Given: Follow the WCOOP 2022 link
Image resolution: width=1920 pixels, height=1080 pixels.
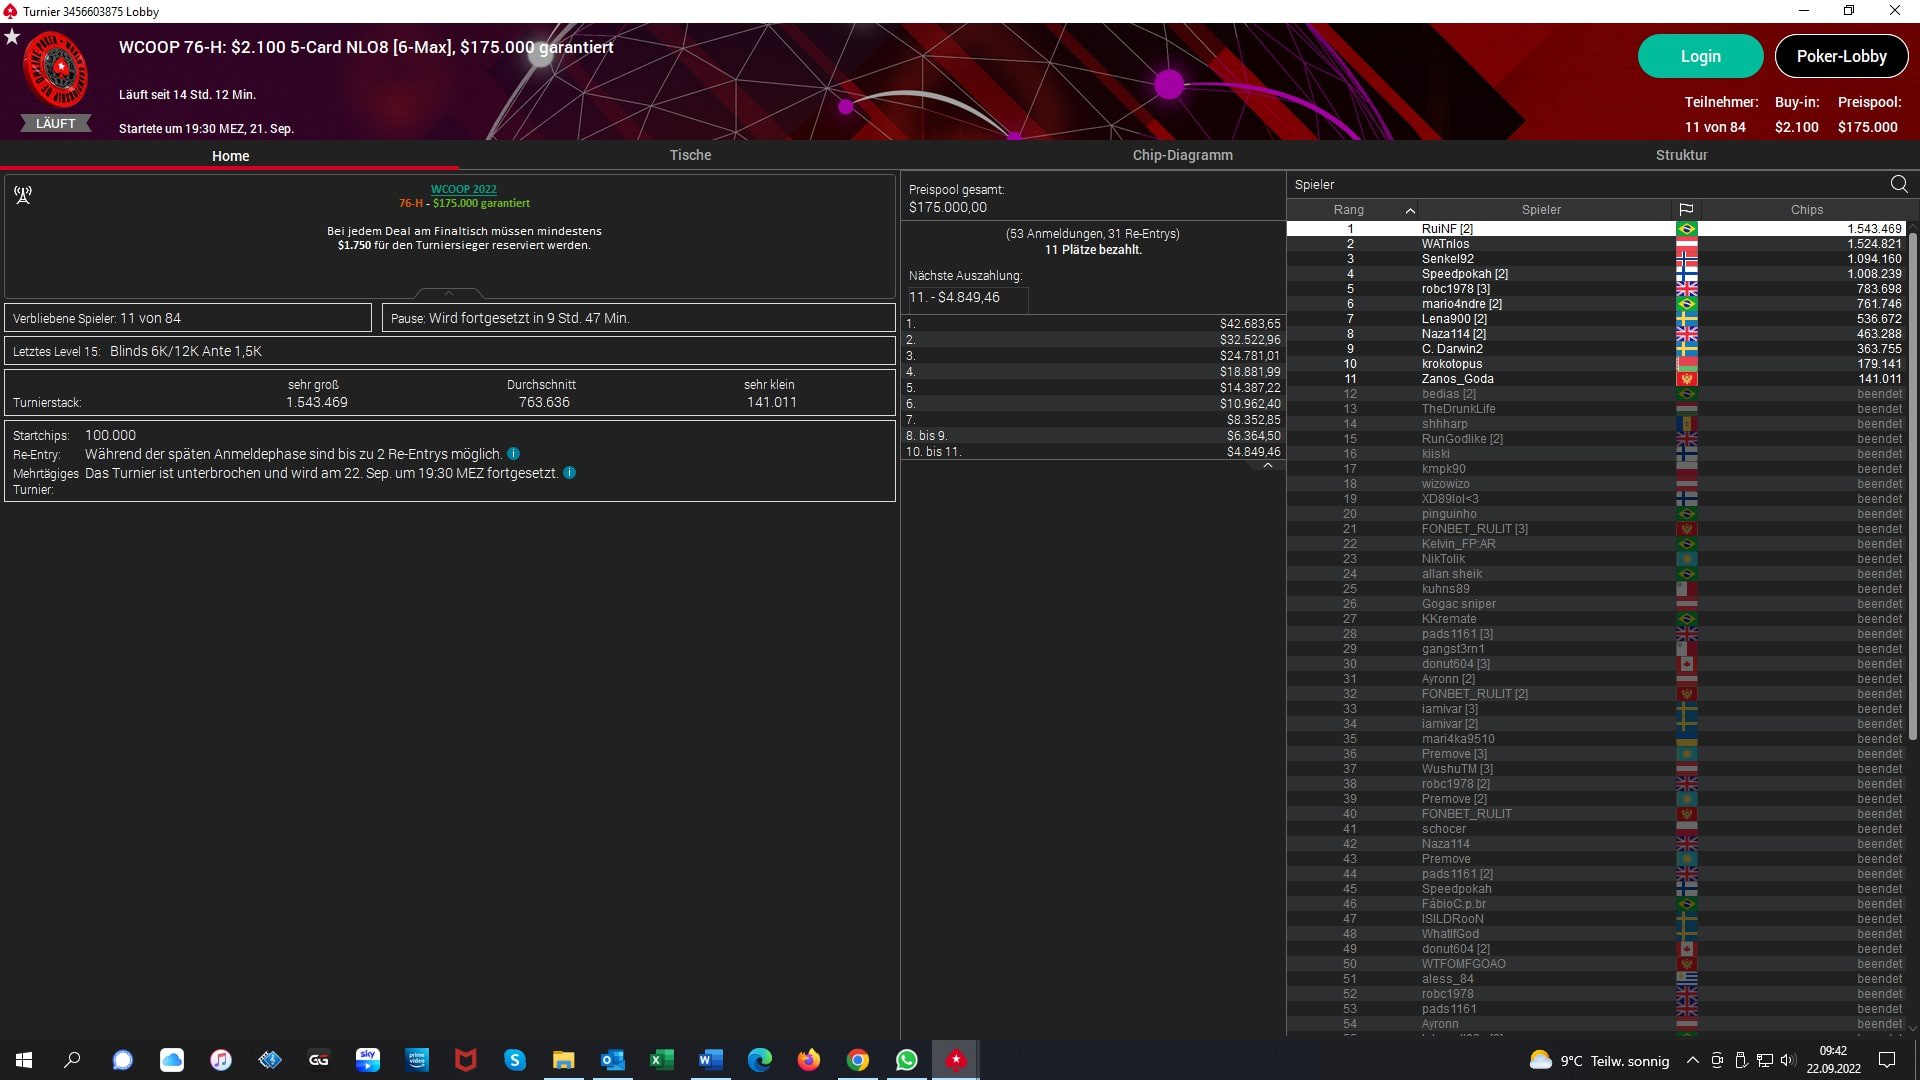Looking at the screenshot, I should 463,189.
